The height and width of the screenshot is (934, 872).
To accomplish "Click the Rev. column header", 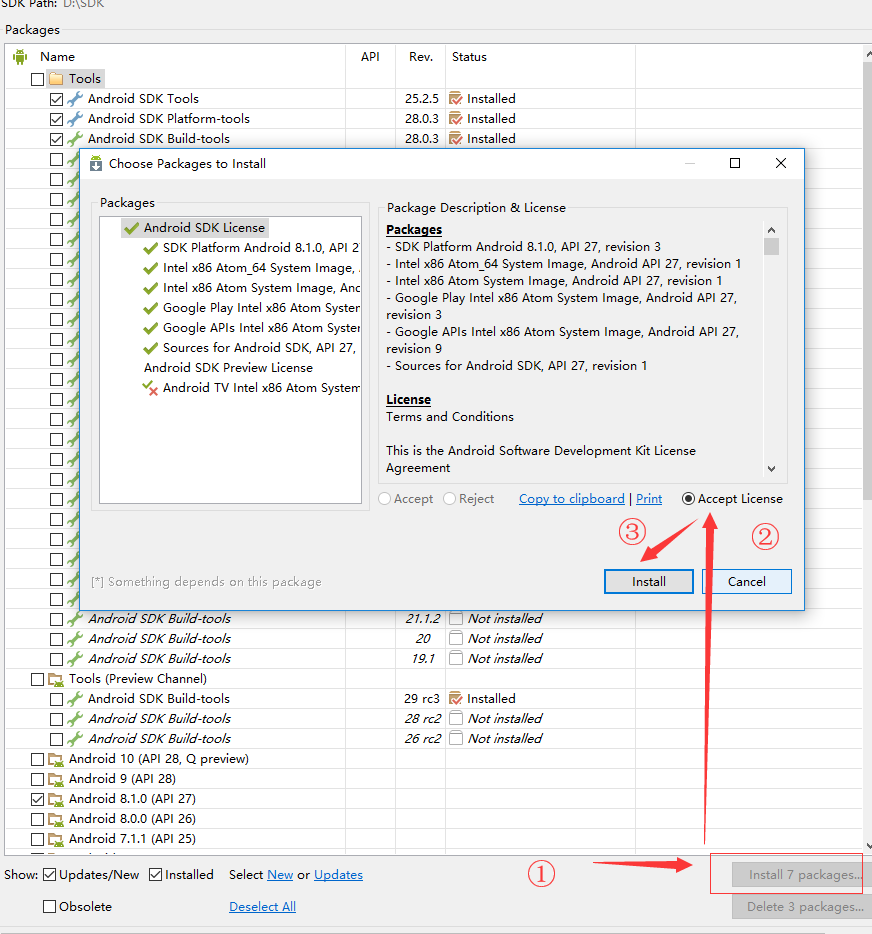I will [421, 57].
